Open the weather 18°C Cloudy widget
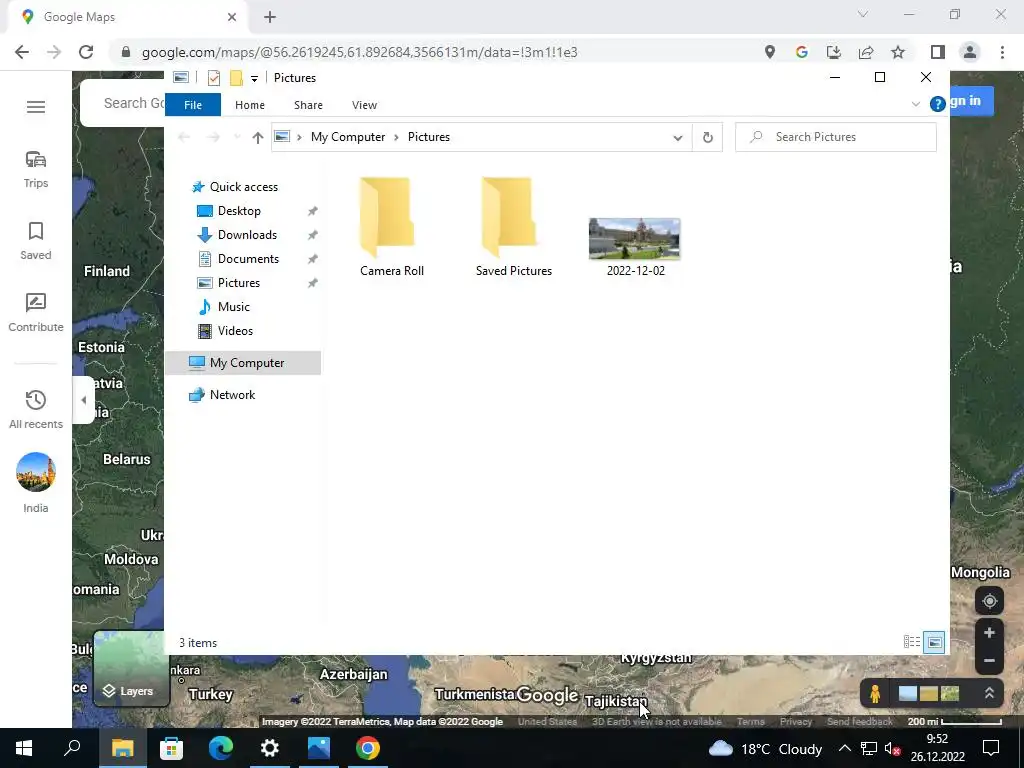Screen dimensions: 1024x768 point(765,748)
